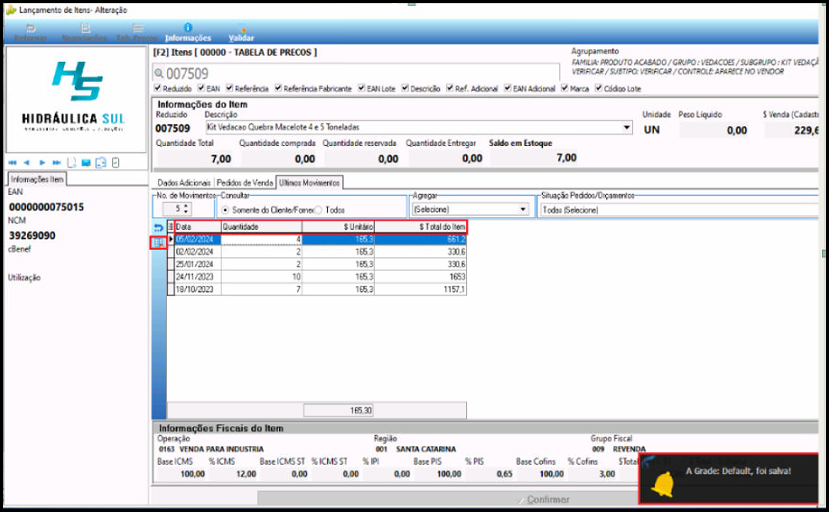This screenshot has height=512, width=829.
Task: Toggle the Ref. Adicional checkbox
Action: pos(449,88)
